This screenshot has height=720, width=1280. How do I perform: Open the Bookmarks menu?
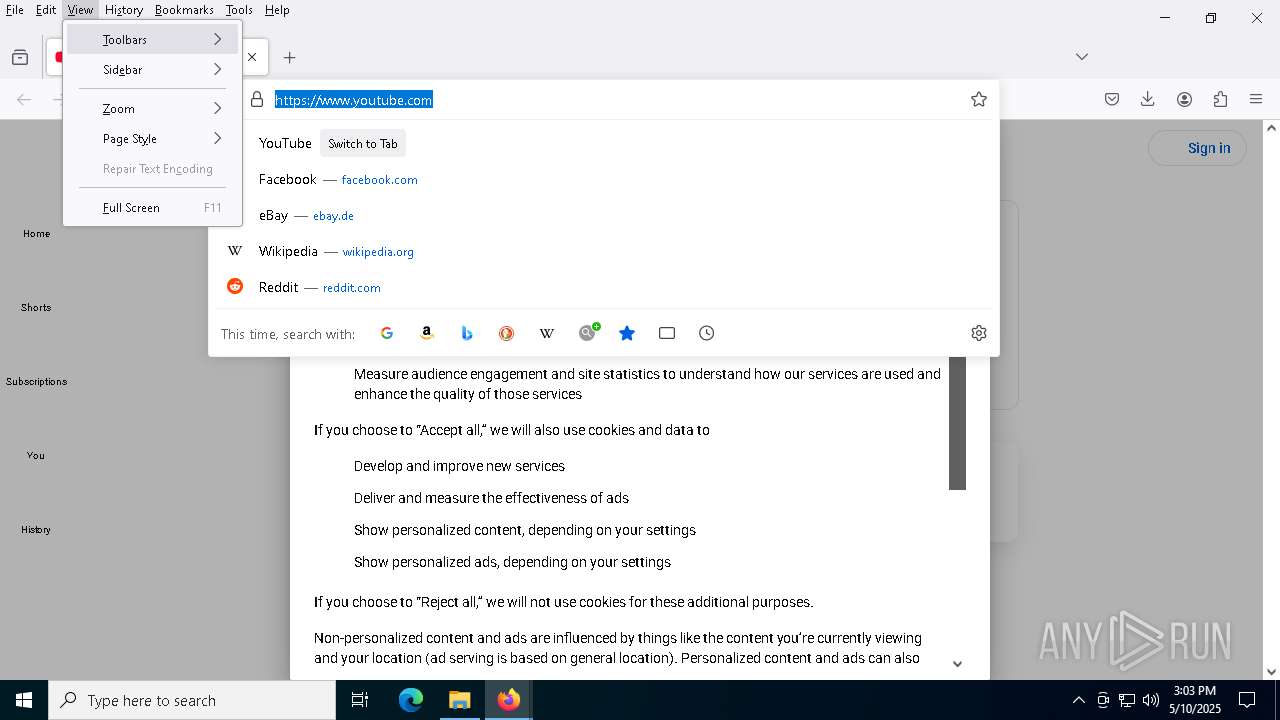click(x=184, y=10)
